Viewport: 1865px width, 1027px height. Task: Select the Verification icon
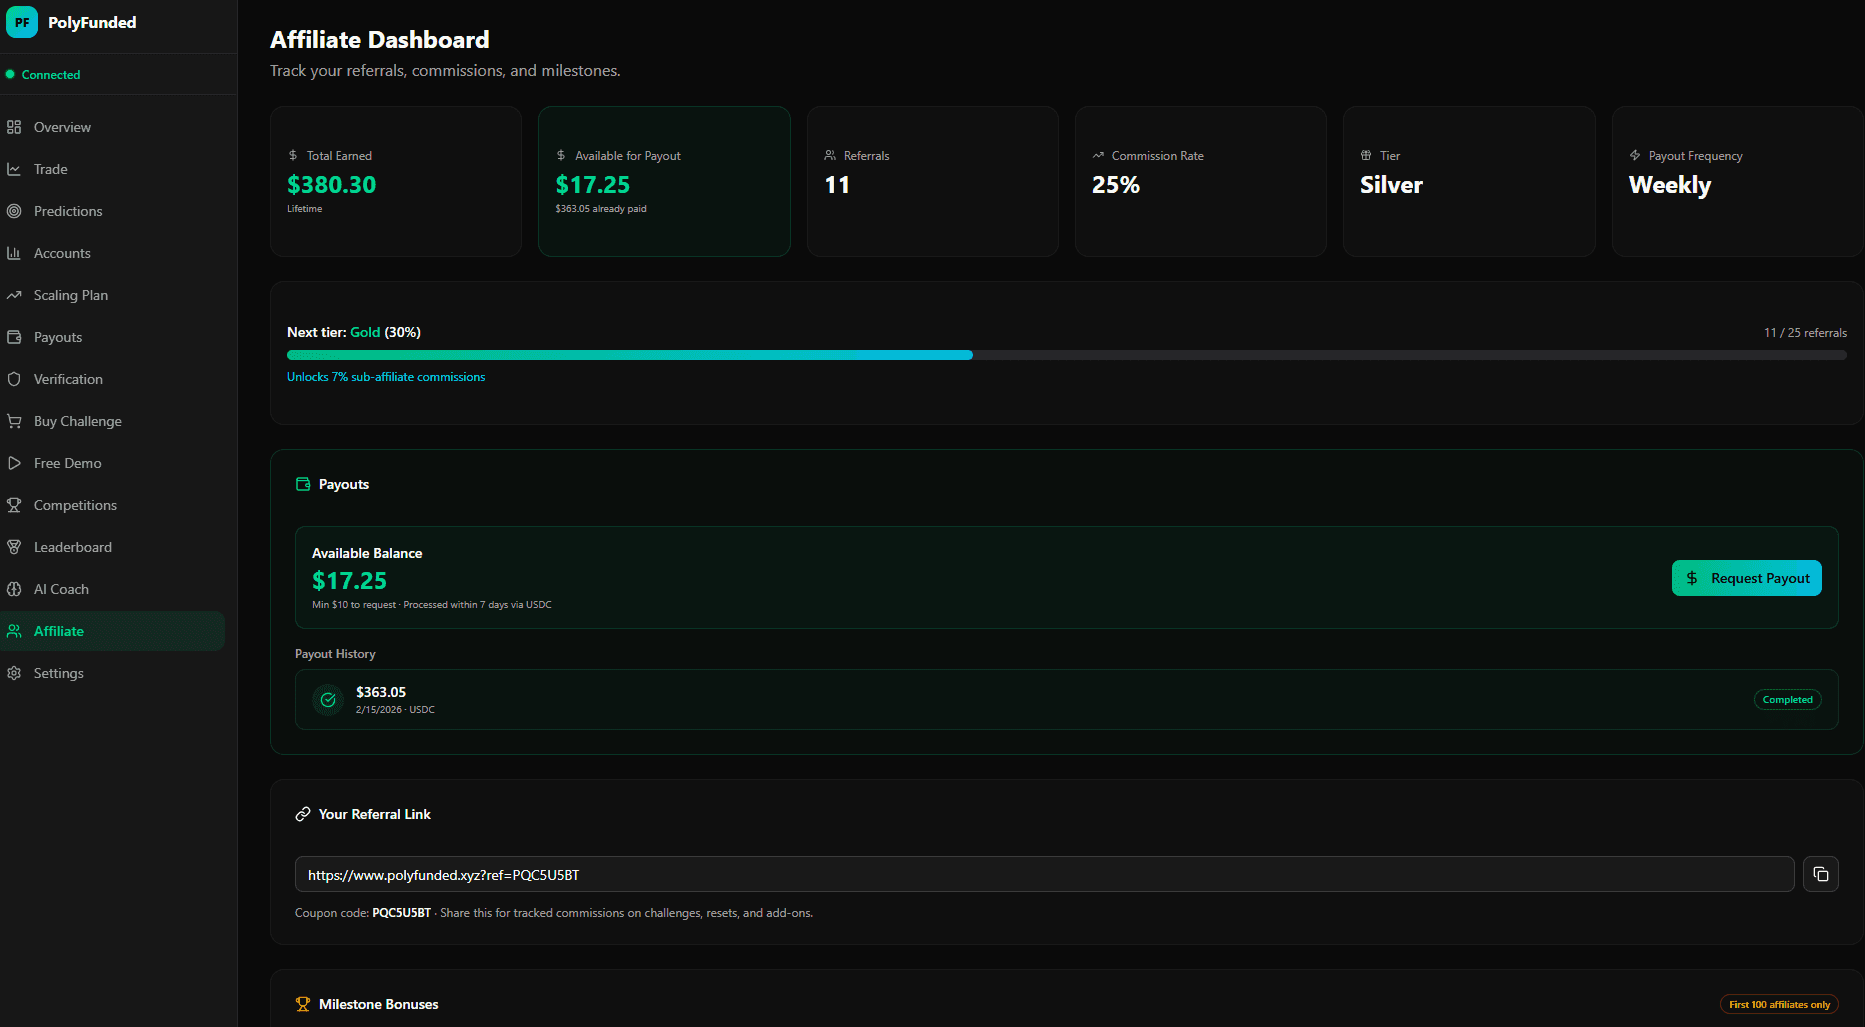15,379
